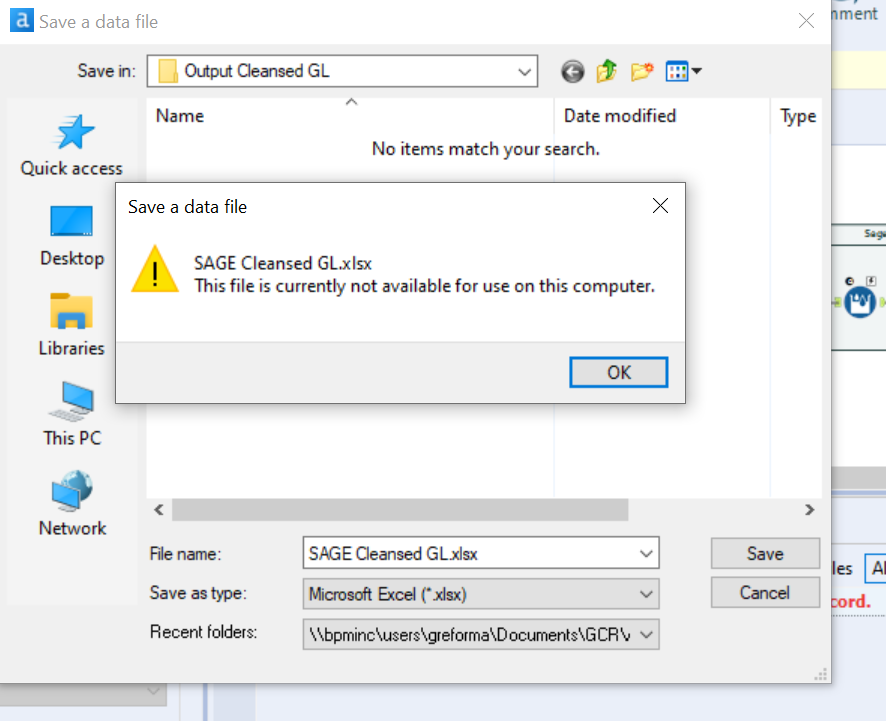Open the Views menu icon
The image size is (886, 721).
[676, 71]
